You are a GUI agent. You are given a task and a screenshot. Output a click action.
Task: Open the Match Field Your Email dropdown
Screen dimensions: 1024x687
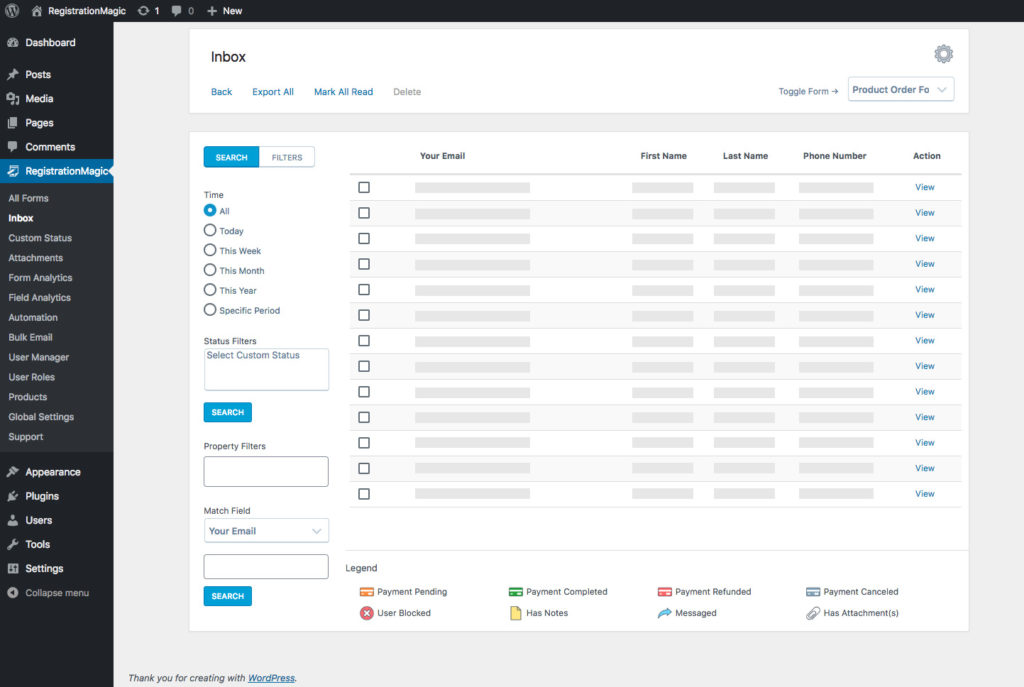[x=266, y=531]
